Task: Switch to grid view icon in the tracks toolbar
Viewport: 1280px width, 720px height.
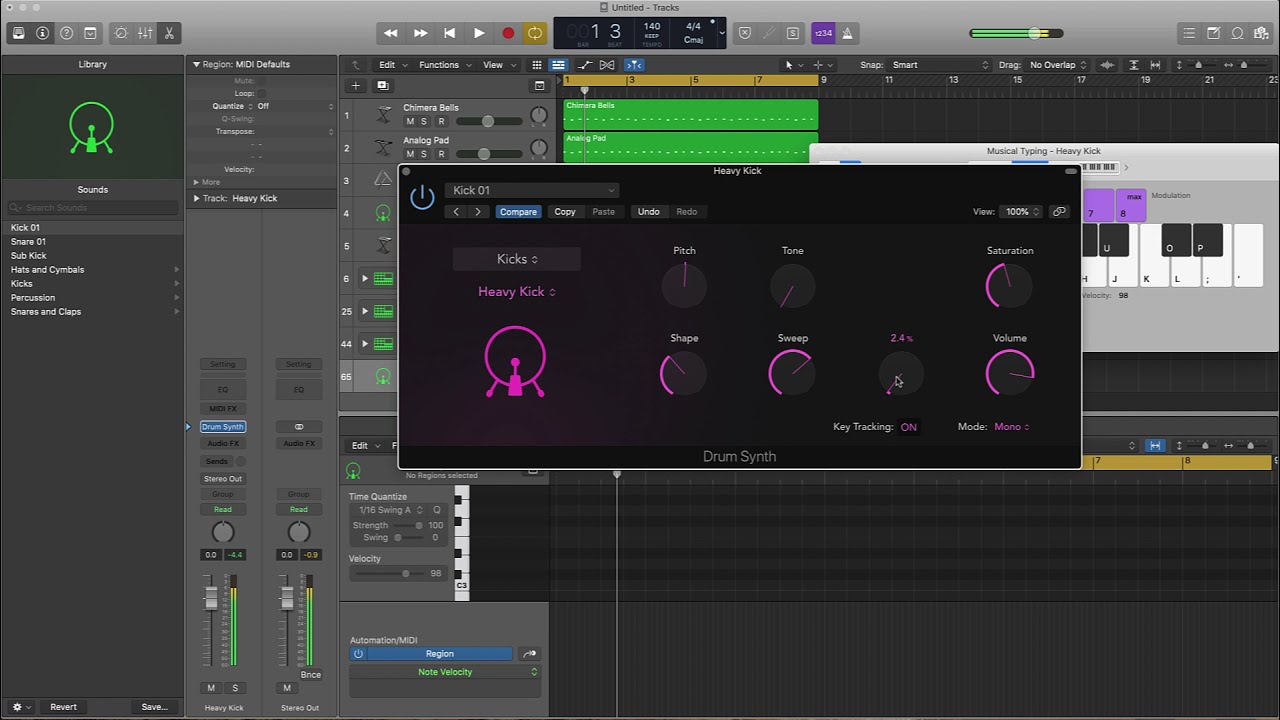Action: coord(537,65)
